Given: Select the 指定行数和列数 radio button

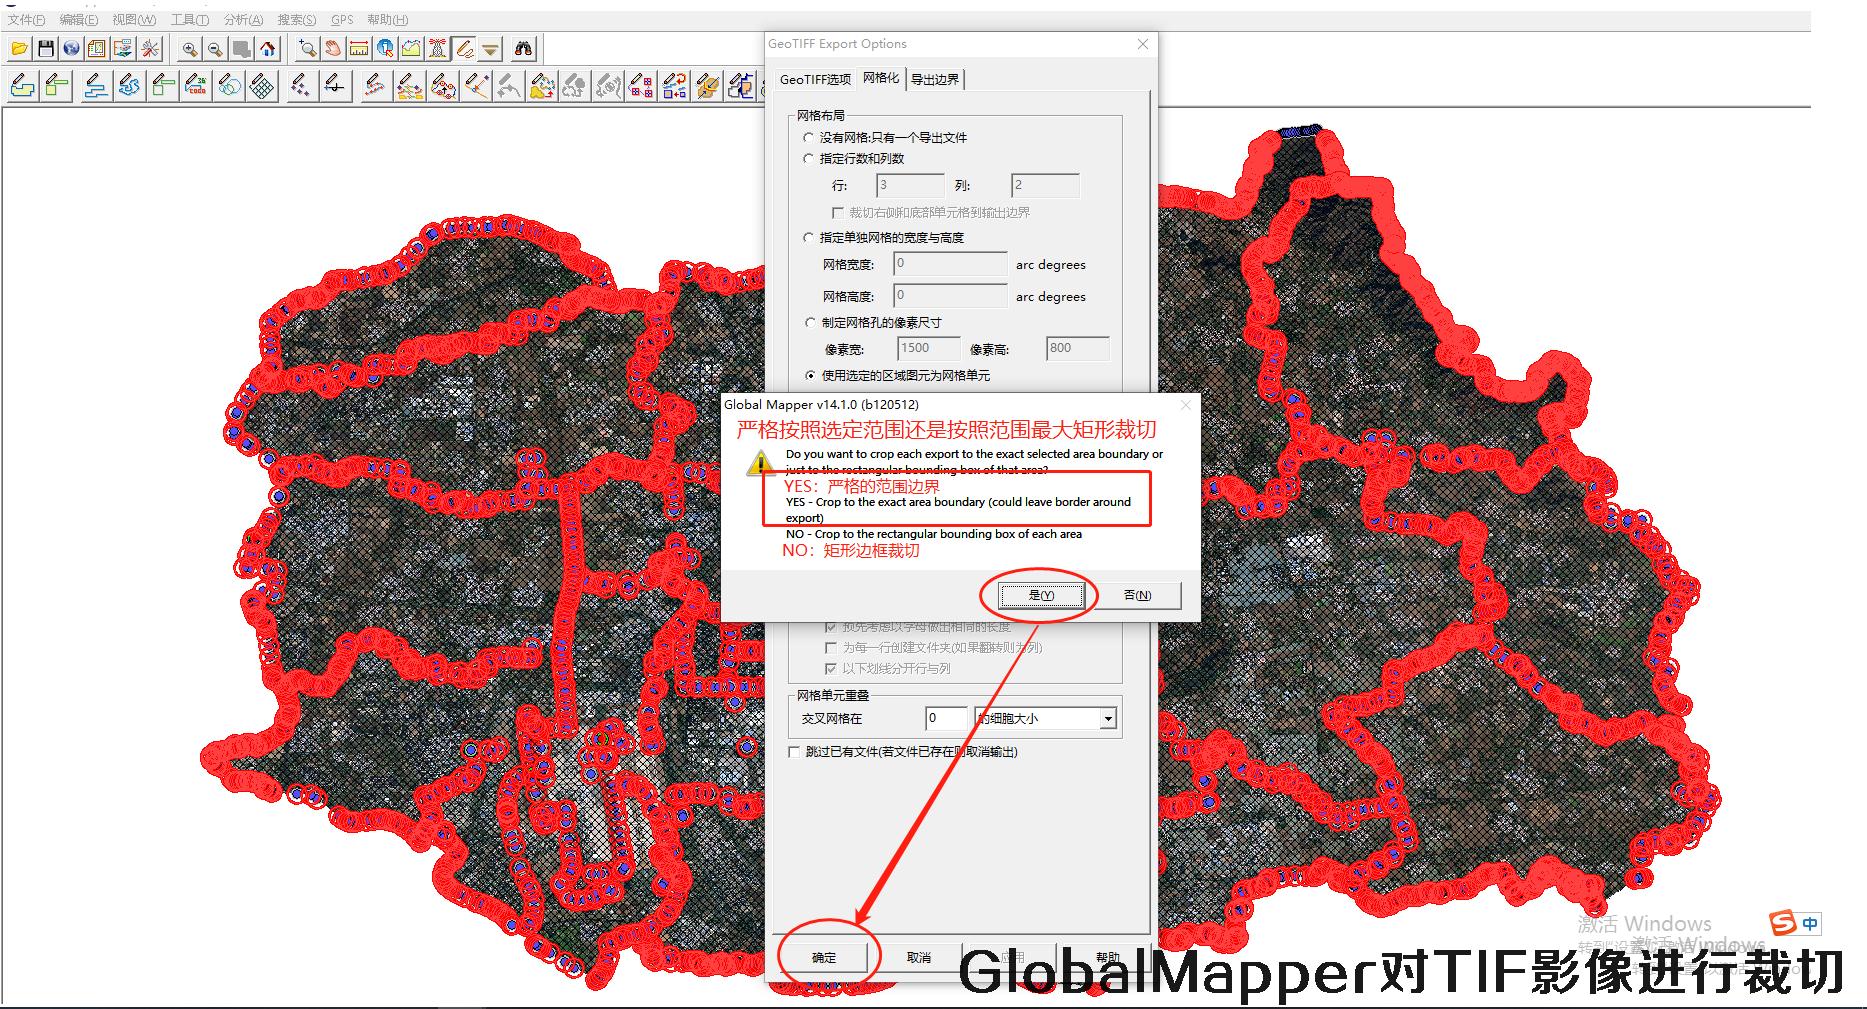Looking at the screenshot, I should click(809, 159).
